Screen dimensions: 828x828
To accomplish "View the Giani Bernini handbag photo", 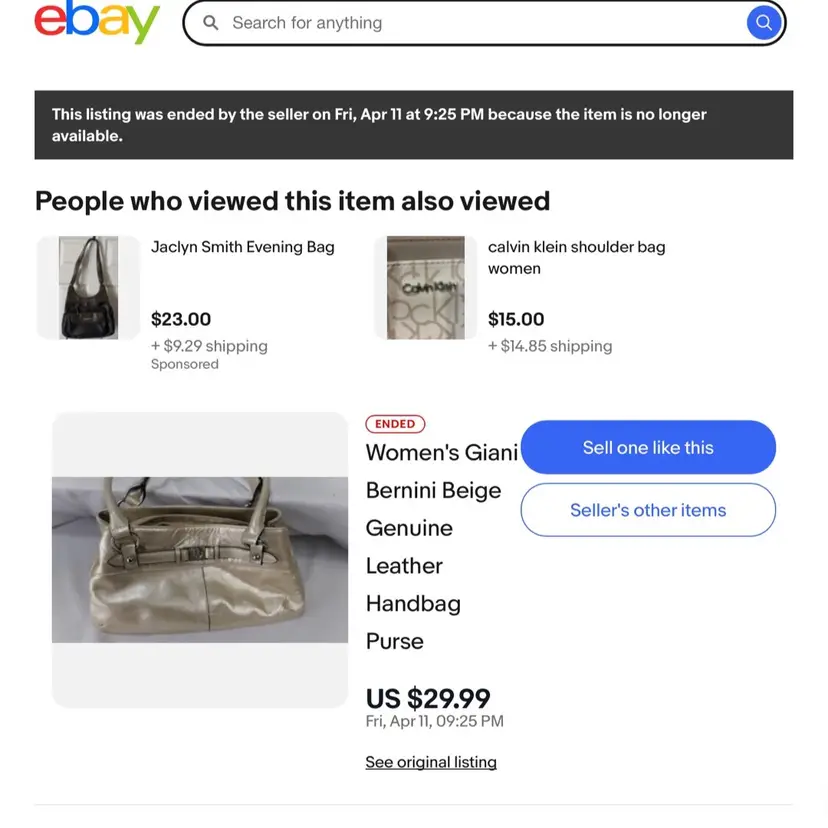I will click(x=200, y=559).
